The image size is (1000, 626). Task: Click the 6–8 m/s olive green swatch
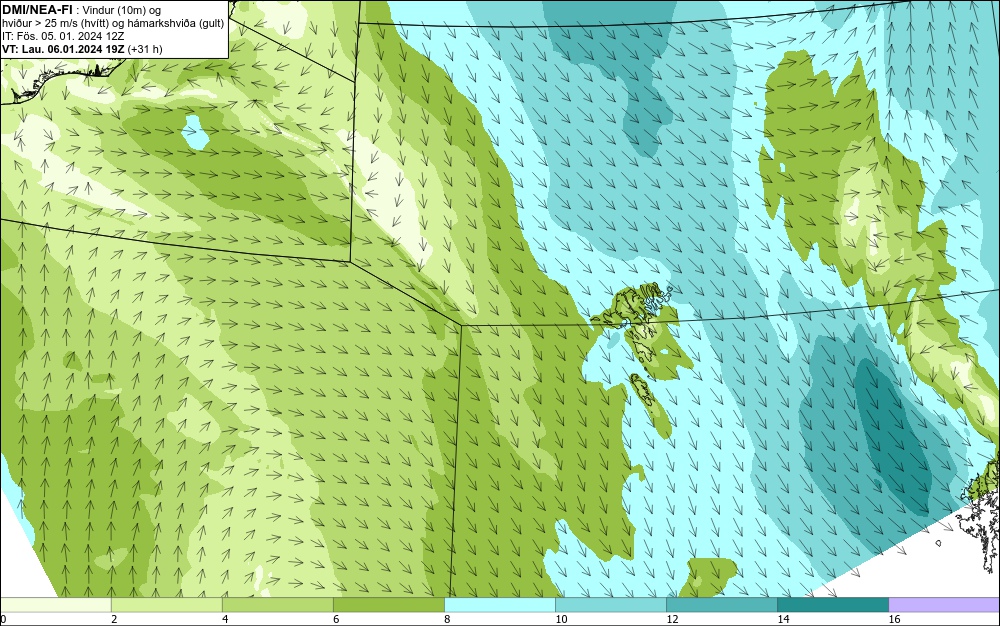(x=388, y=604)
